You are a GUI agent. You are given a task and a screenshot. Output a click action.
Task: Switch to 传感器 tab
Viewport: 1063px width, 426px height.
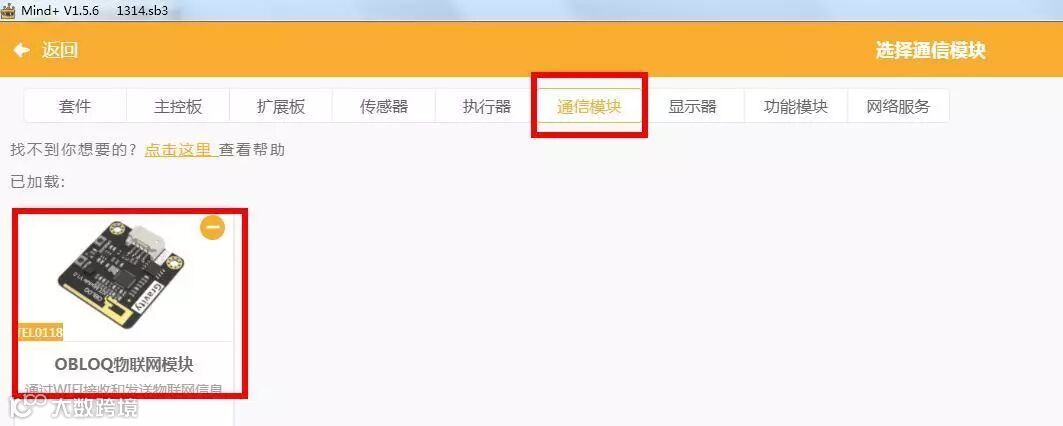click(x=384, y=106)
